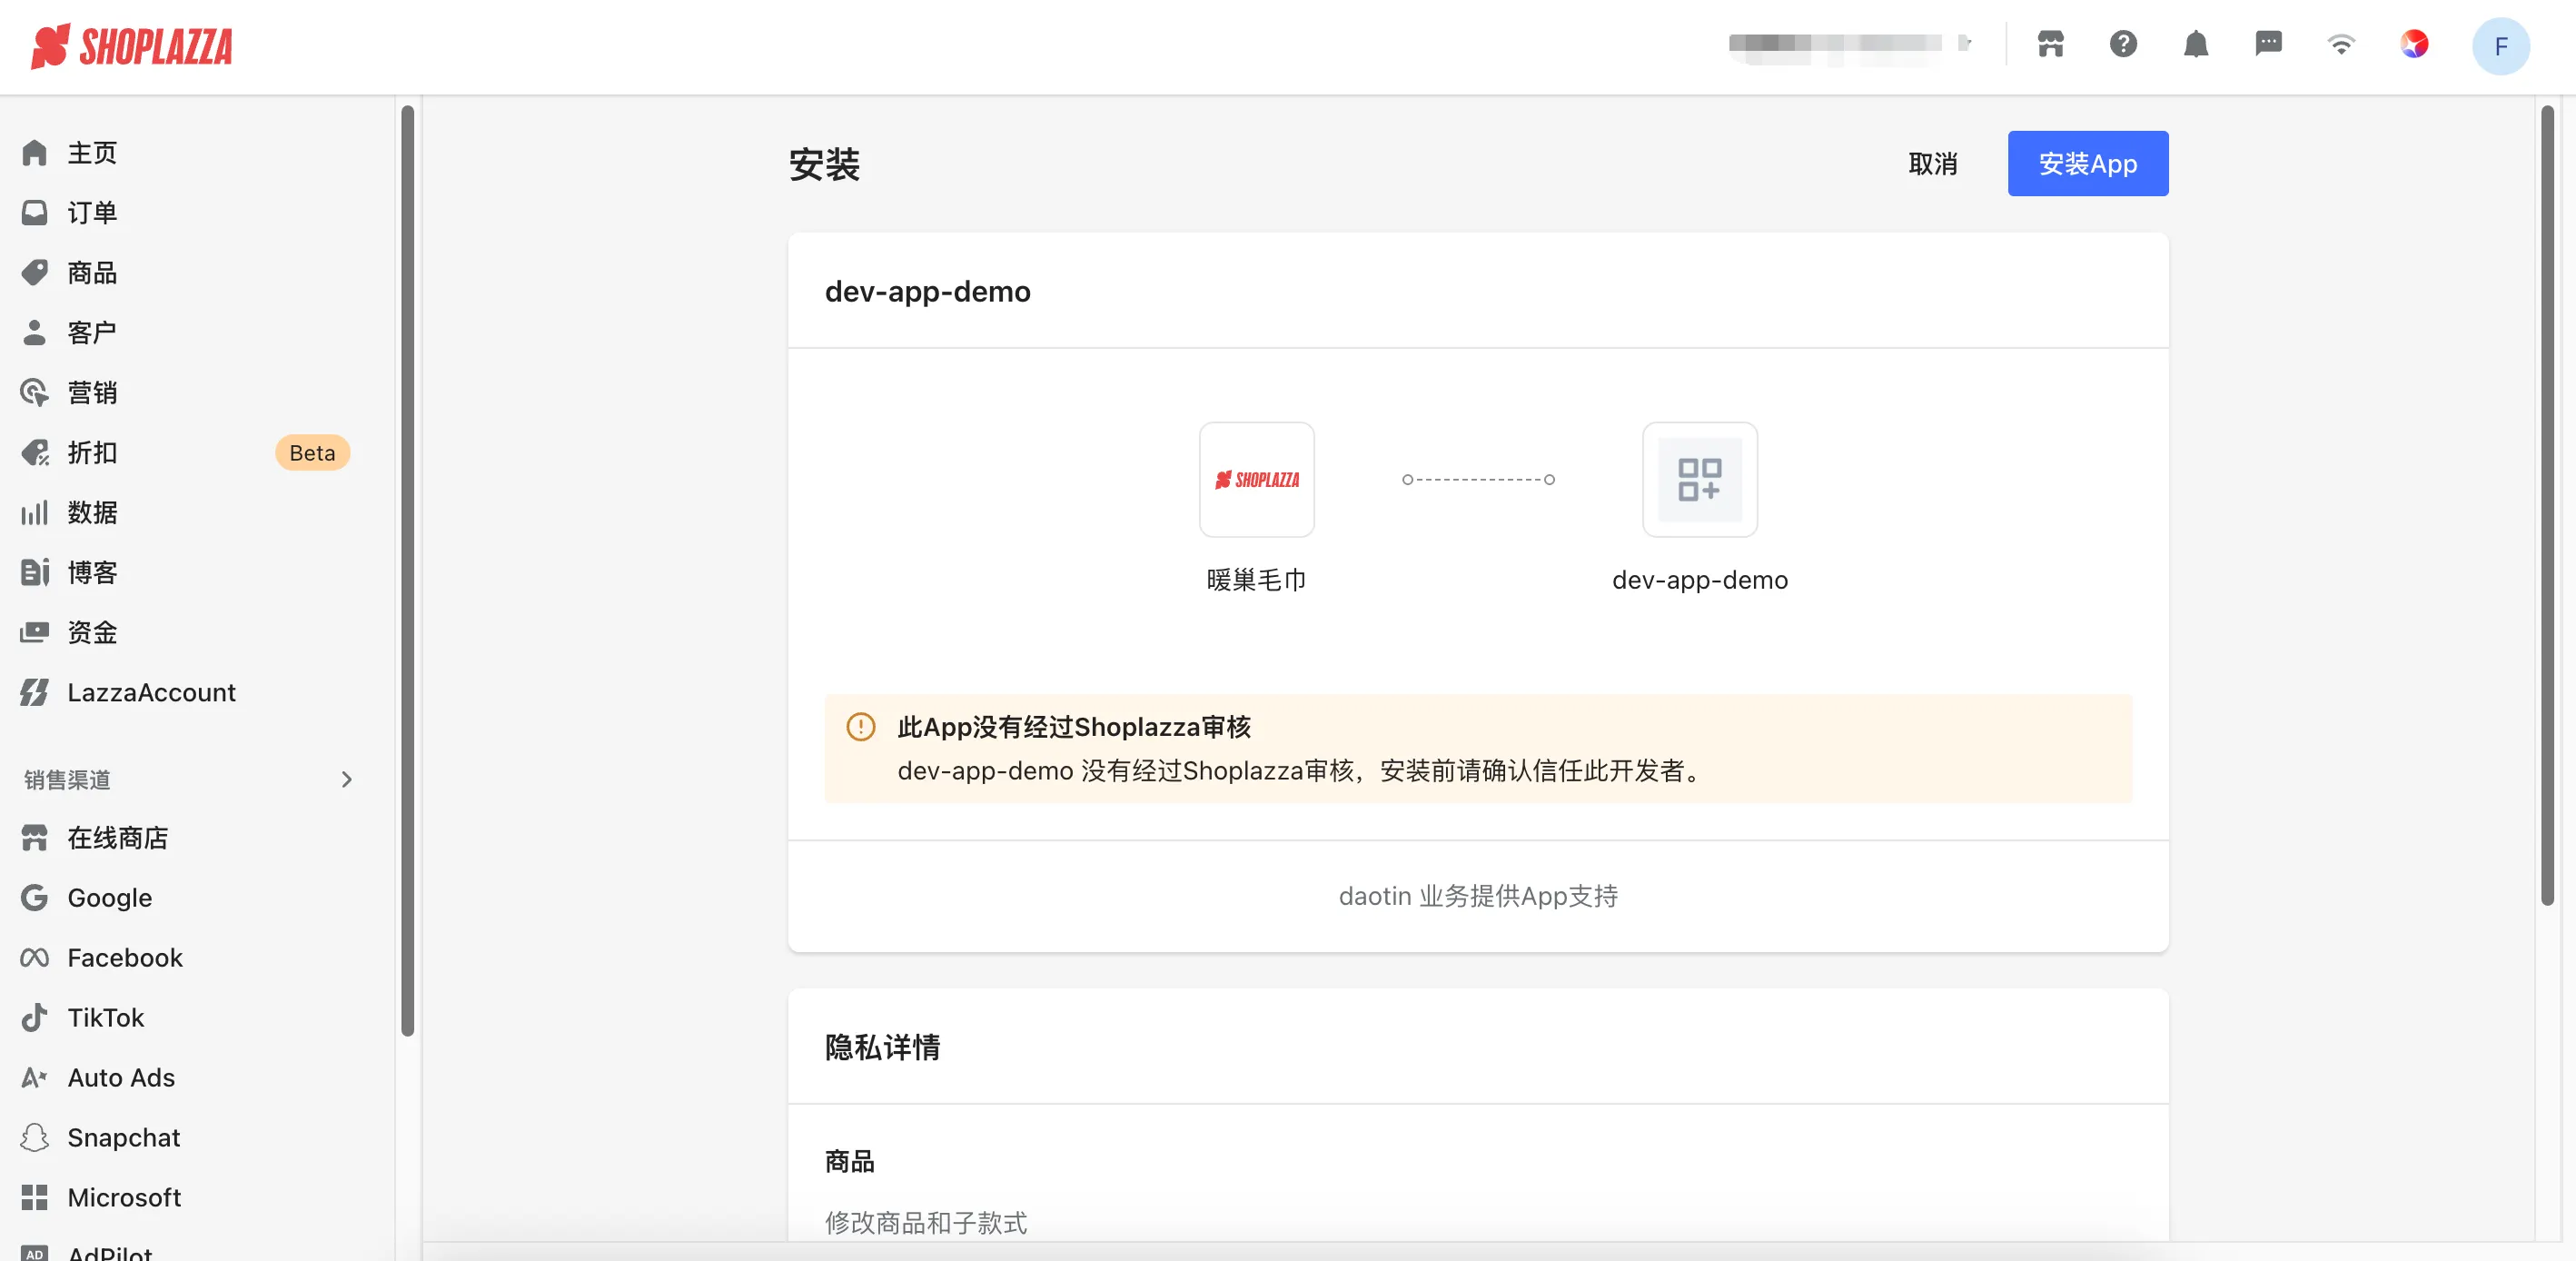Click the Facebook meta icon
This screenshot has width=2576, height=1261.
click(x=35, y=958)
